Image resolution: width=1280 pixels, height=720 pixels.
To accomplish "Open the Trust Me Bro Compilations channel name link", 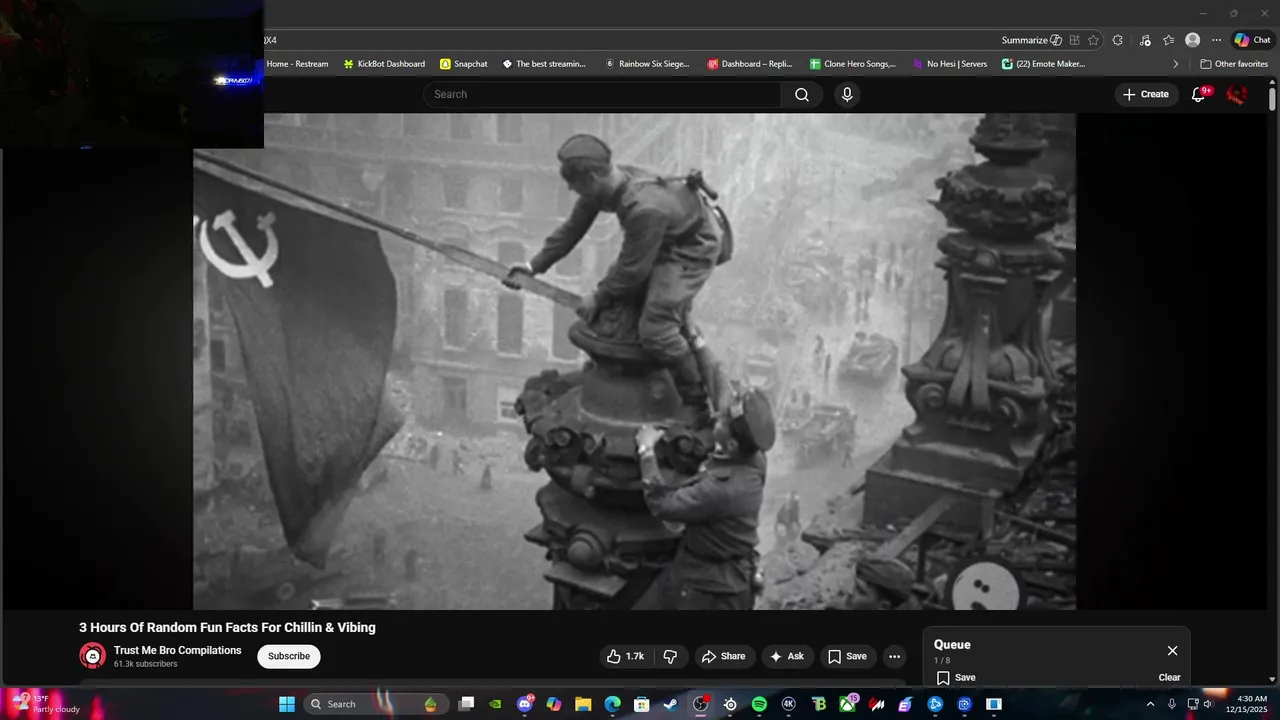I will point(178,650).
